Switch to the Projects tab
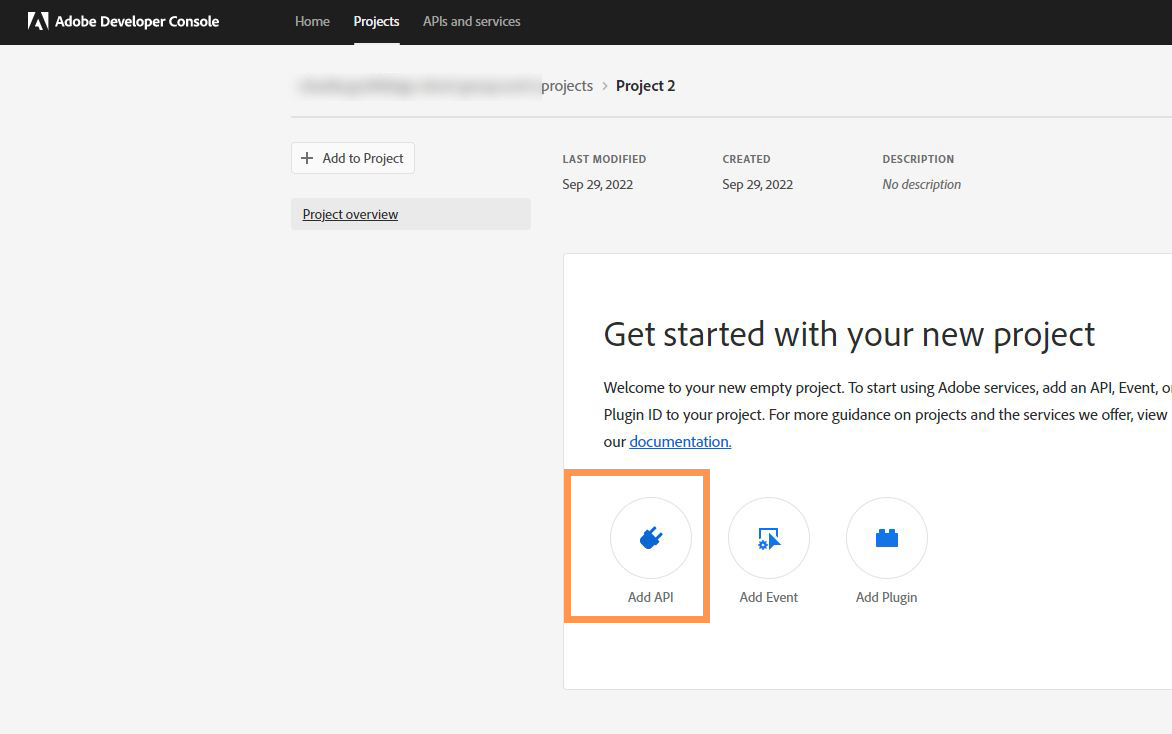 [x=376, y=22]
